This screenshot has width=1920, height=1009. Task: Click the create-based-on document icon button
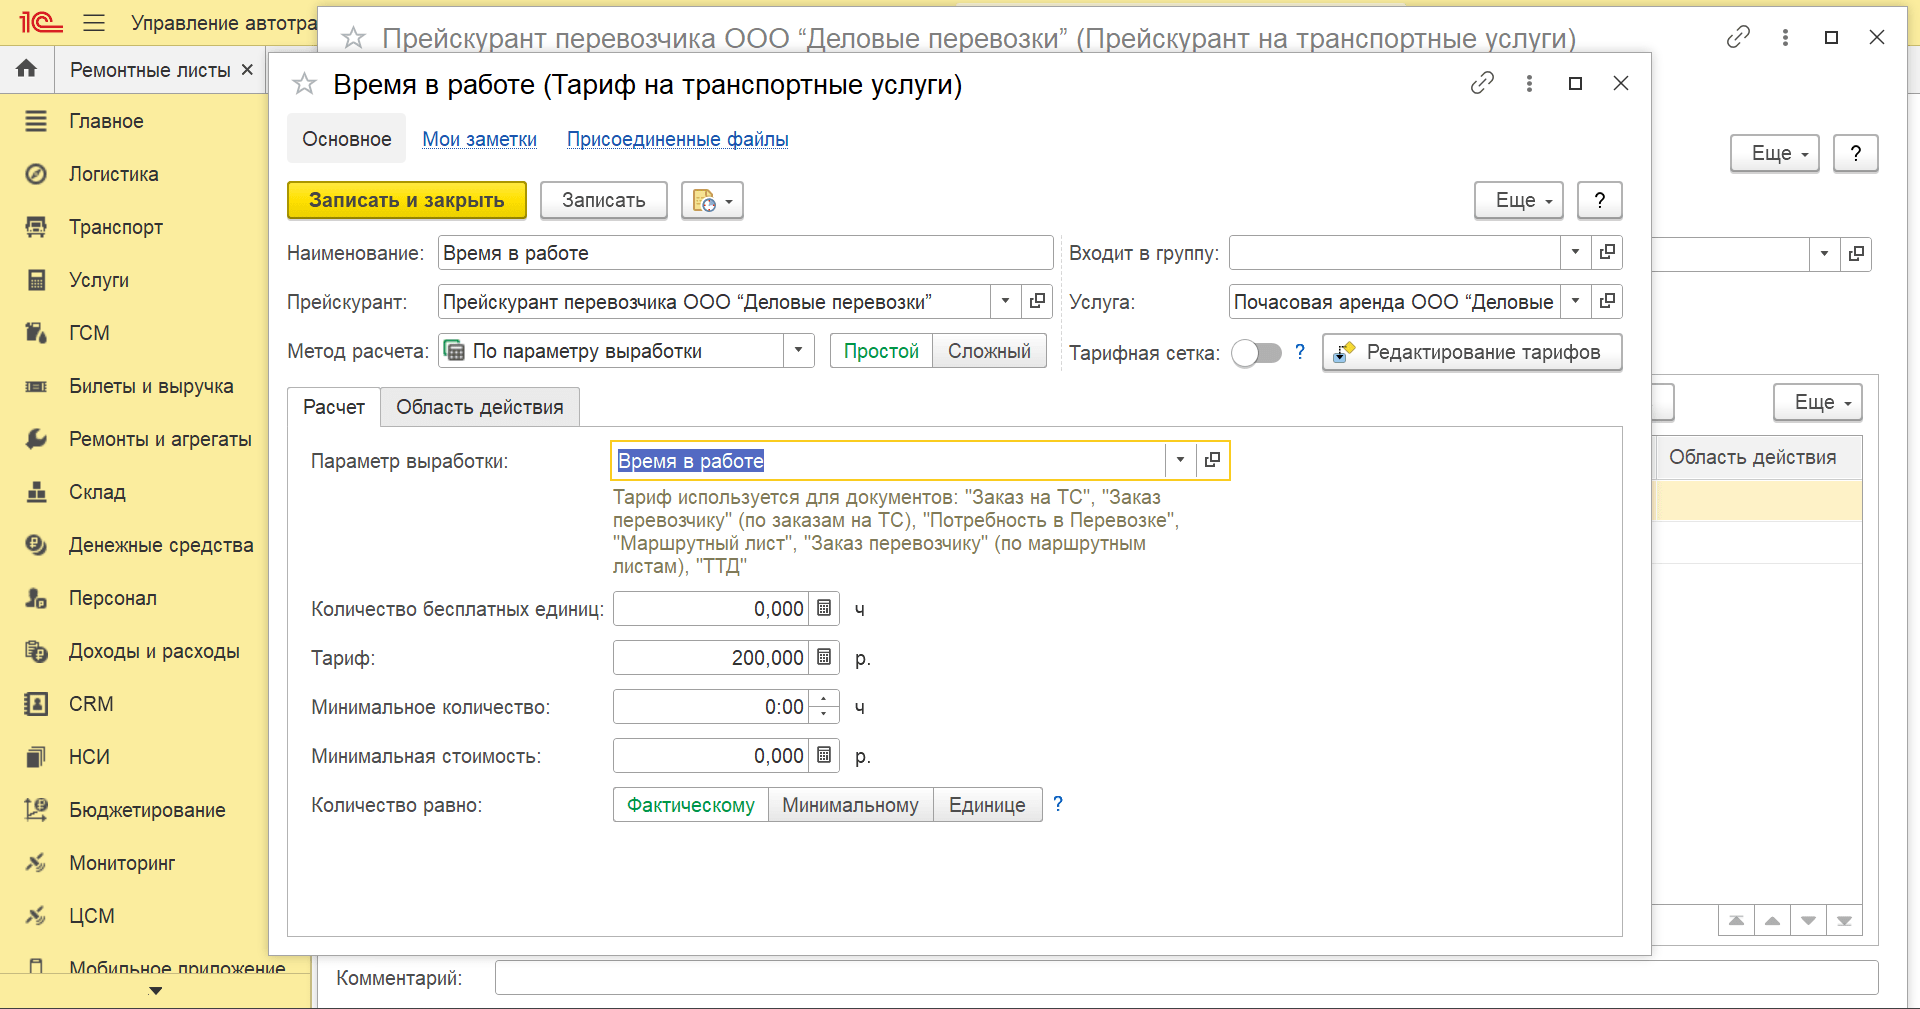click(x=711, y=201)
